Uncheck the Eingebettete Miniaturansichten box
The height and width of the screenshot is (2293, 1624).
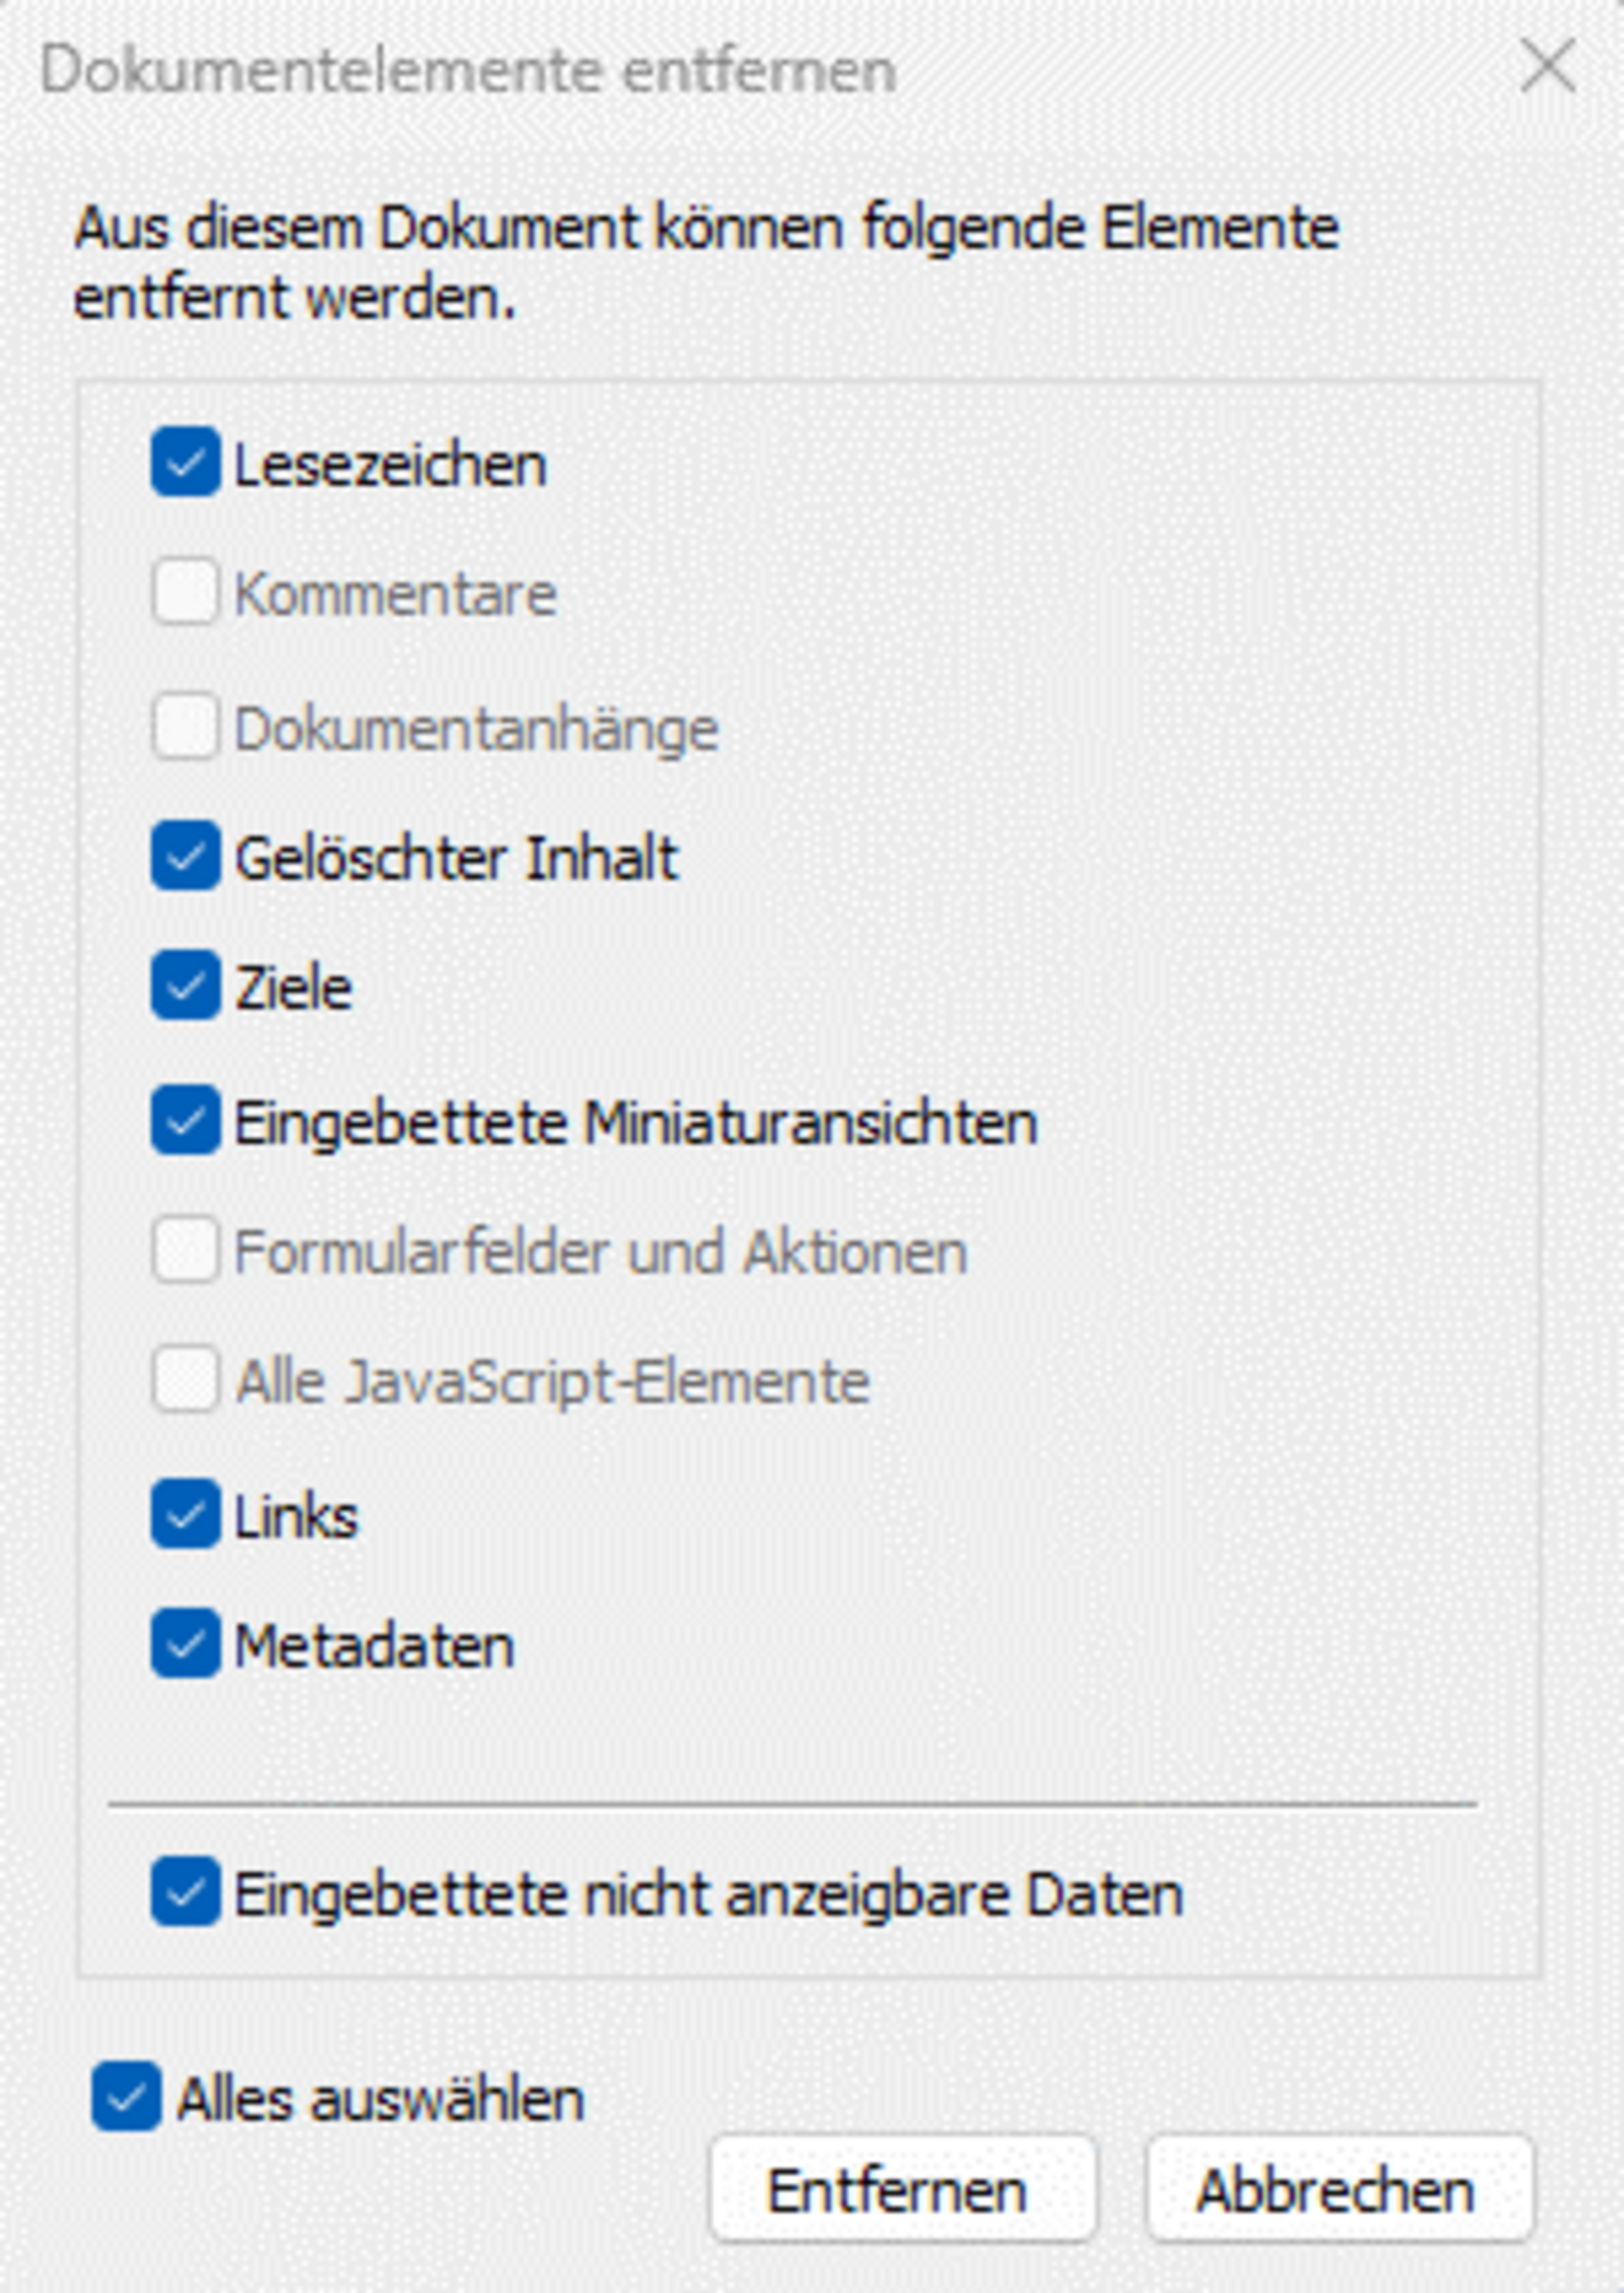click(185, 1120)
